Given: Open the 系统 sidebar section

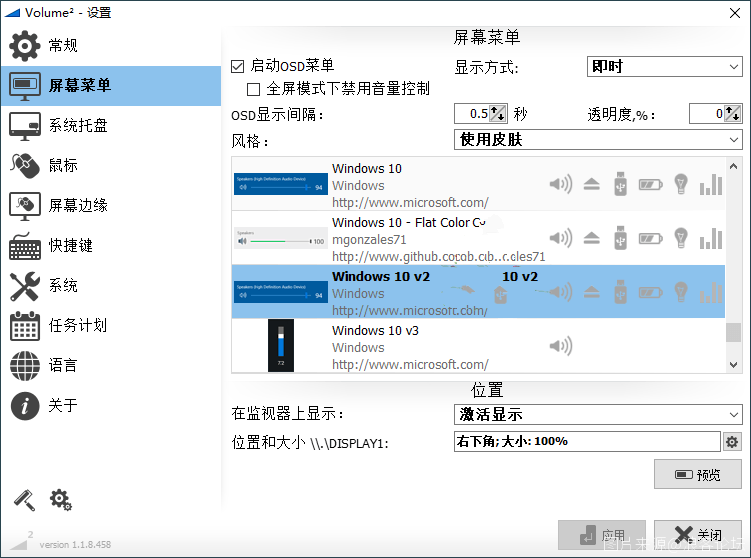Looking at the screenshot, I should point(111,285).
